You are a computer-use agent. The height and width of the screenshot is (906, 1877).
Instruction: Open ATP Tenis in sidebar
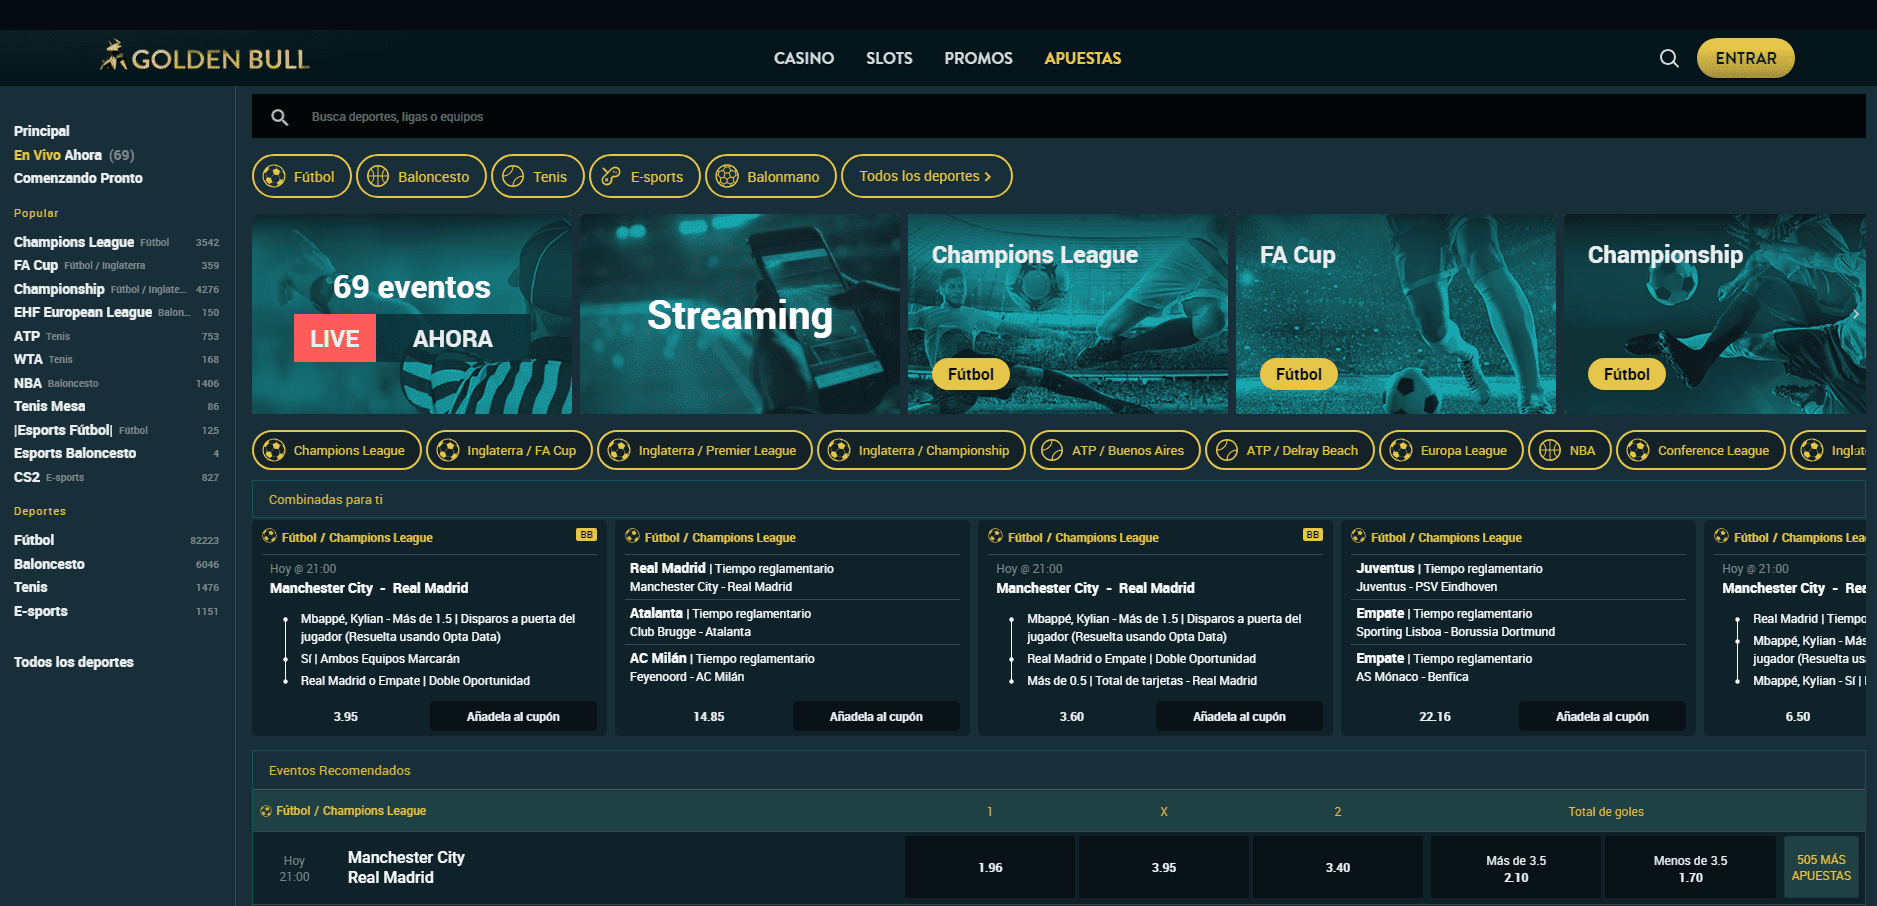pos(116,336)
